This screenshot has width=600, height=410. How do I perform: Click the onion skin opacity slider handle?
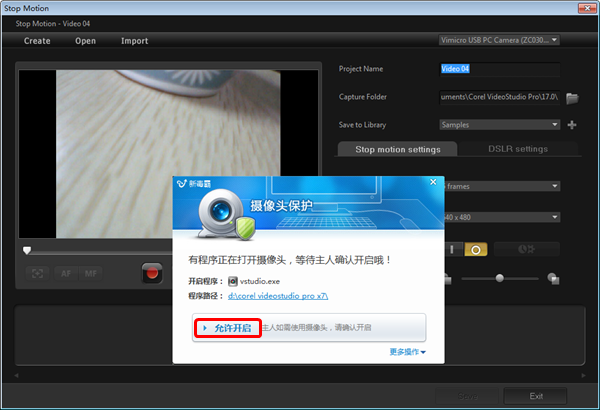500,278
